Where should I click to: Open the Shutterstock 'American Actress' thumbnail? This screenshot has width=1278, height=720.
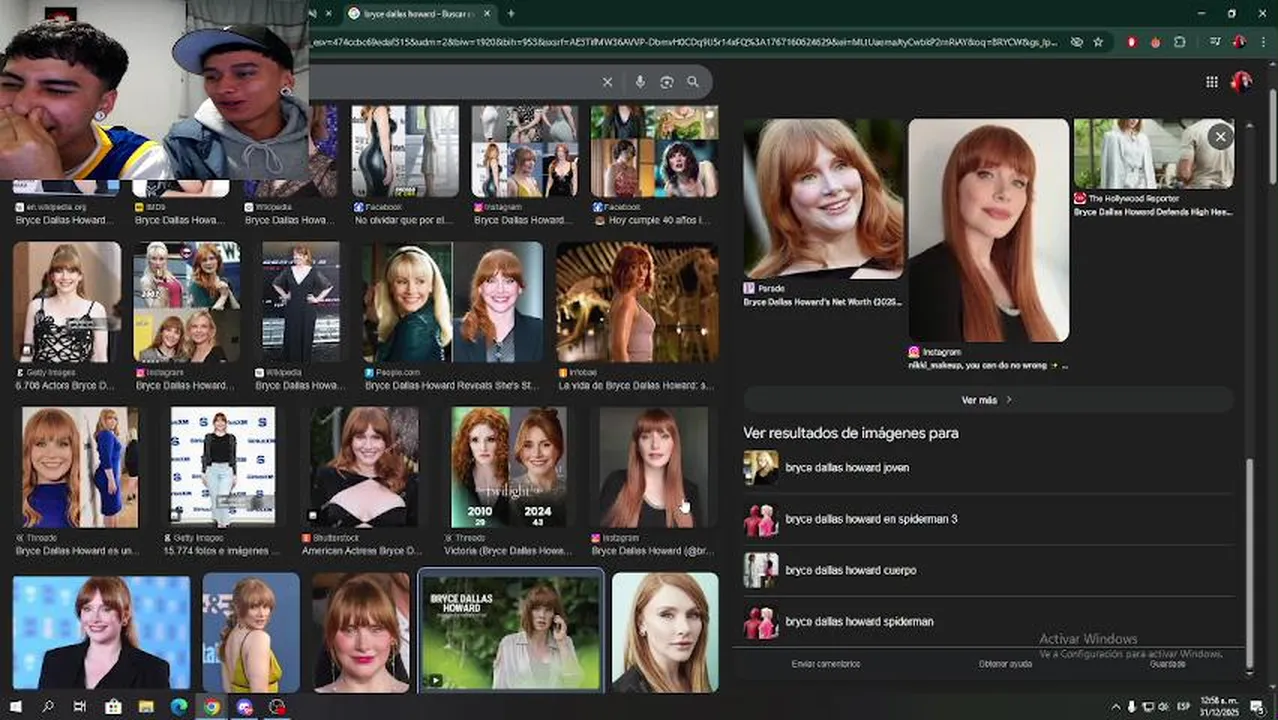coord(363,467)
